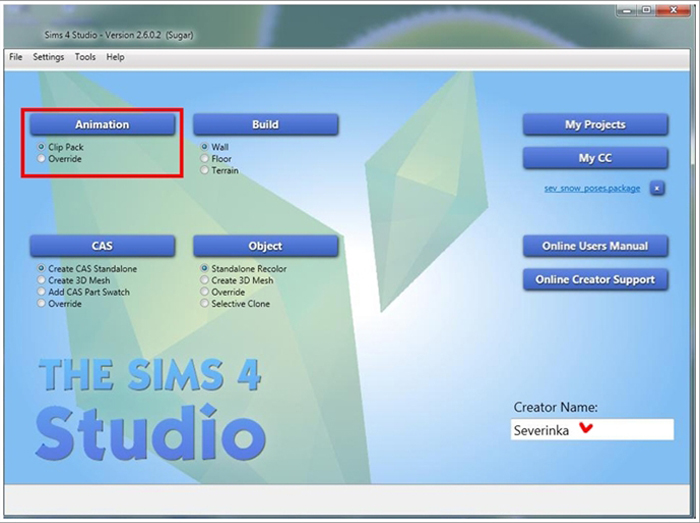This screenshot has width=700, height=523.
Task: Open the File menu
Action: click(x=16, y=57)
